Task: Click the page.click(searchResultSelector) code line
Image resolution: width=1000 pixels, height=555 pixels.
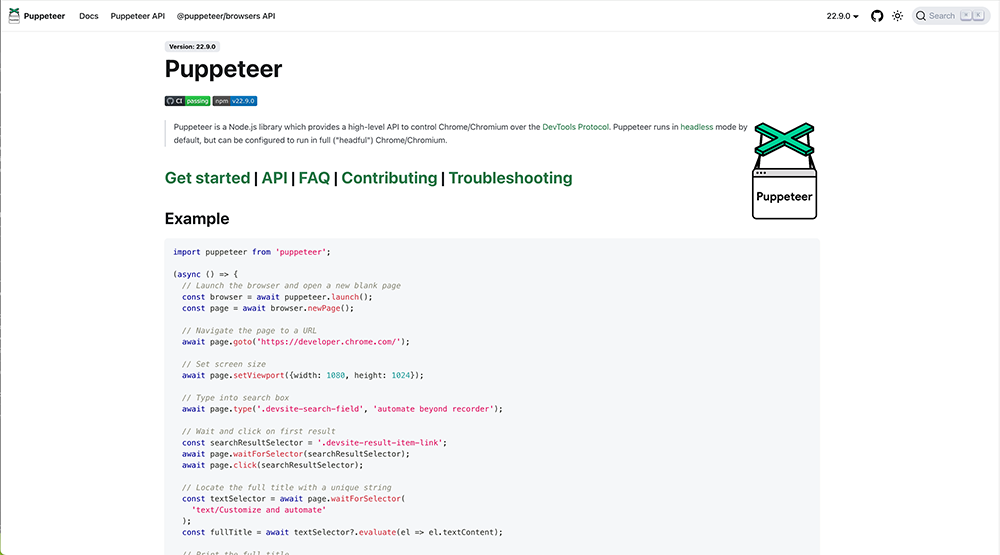Action: pos(272,465)
